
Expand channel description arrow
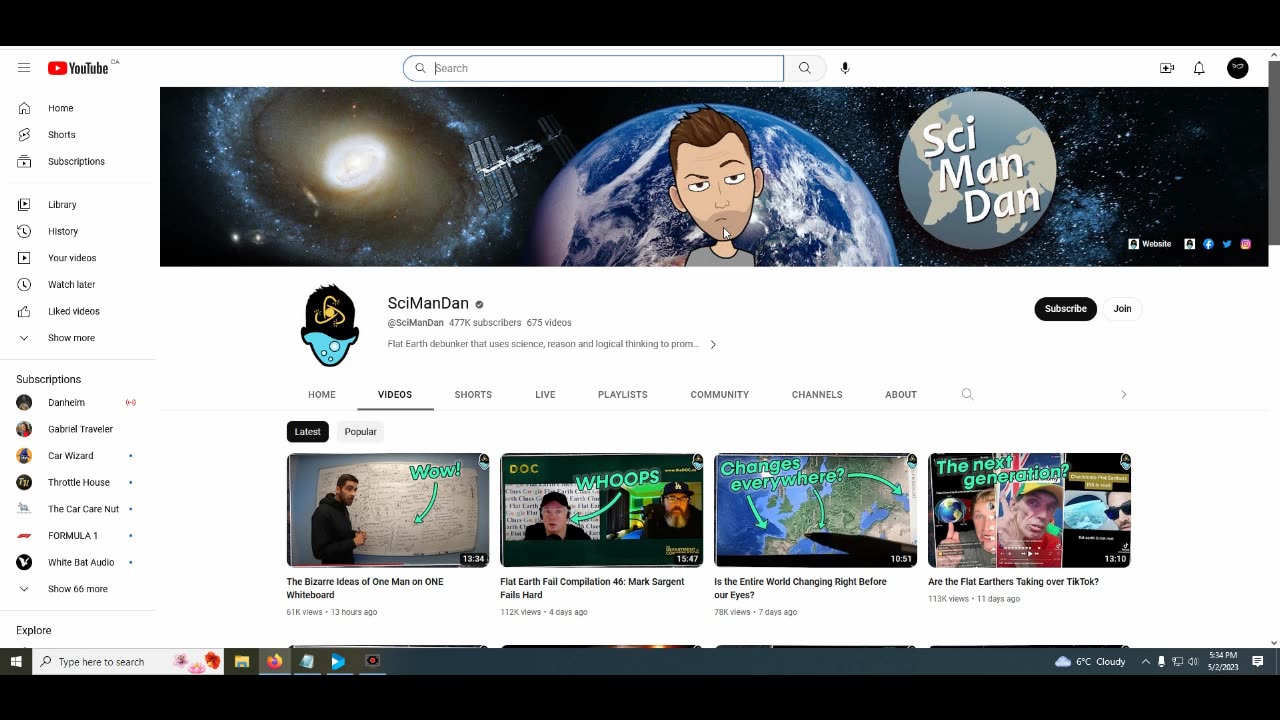[x=713, y=344]
